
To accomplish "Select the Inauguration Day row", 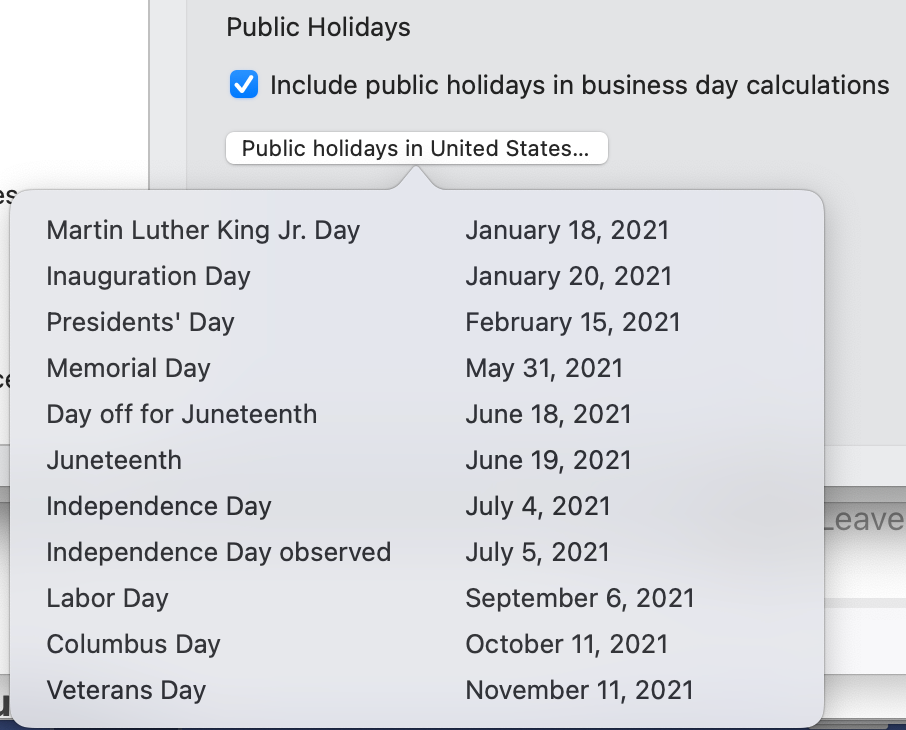I will pos(417,276).
